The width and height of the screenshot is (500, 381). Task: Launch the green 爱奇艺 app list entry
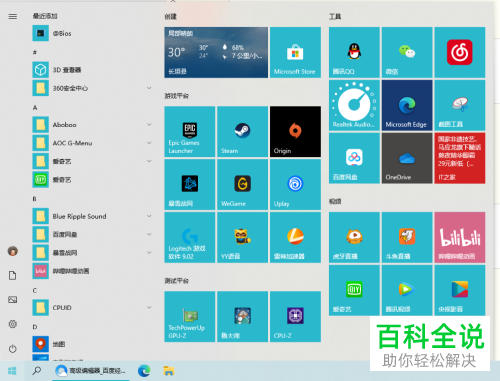point(92,180)
